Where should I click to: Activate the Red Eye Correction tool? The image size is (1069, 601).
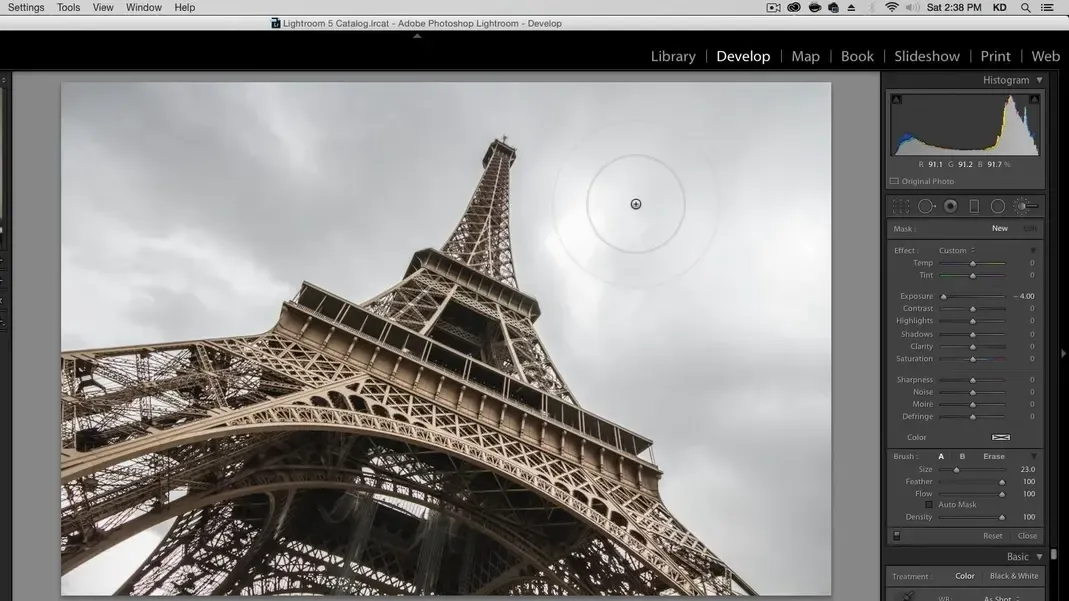click(x=950, y=206)
